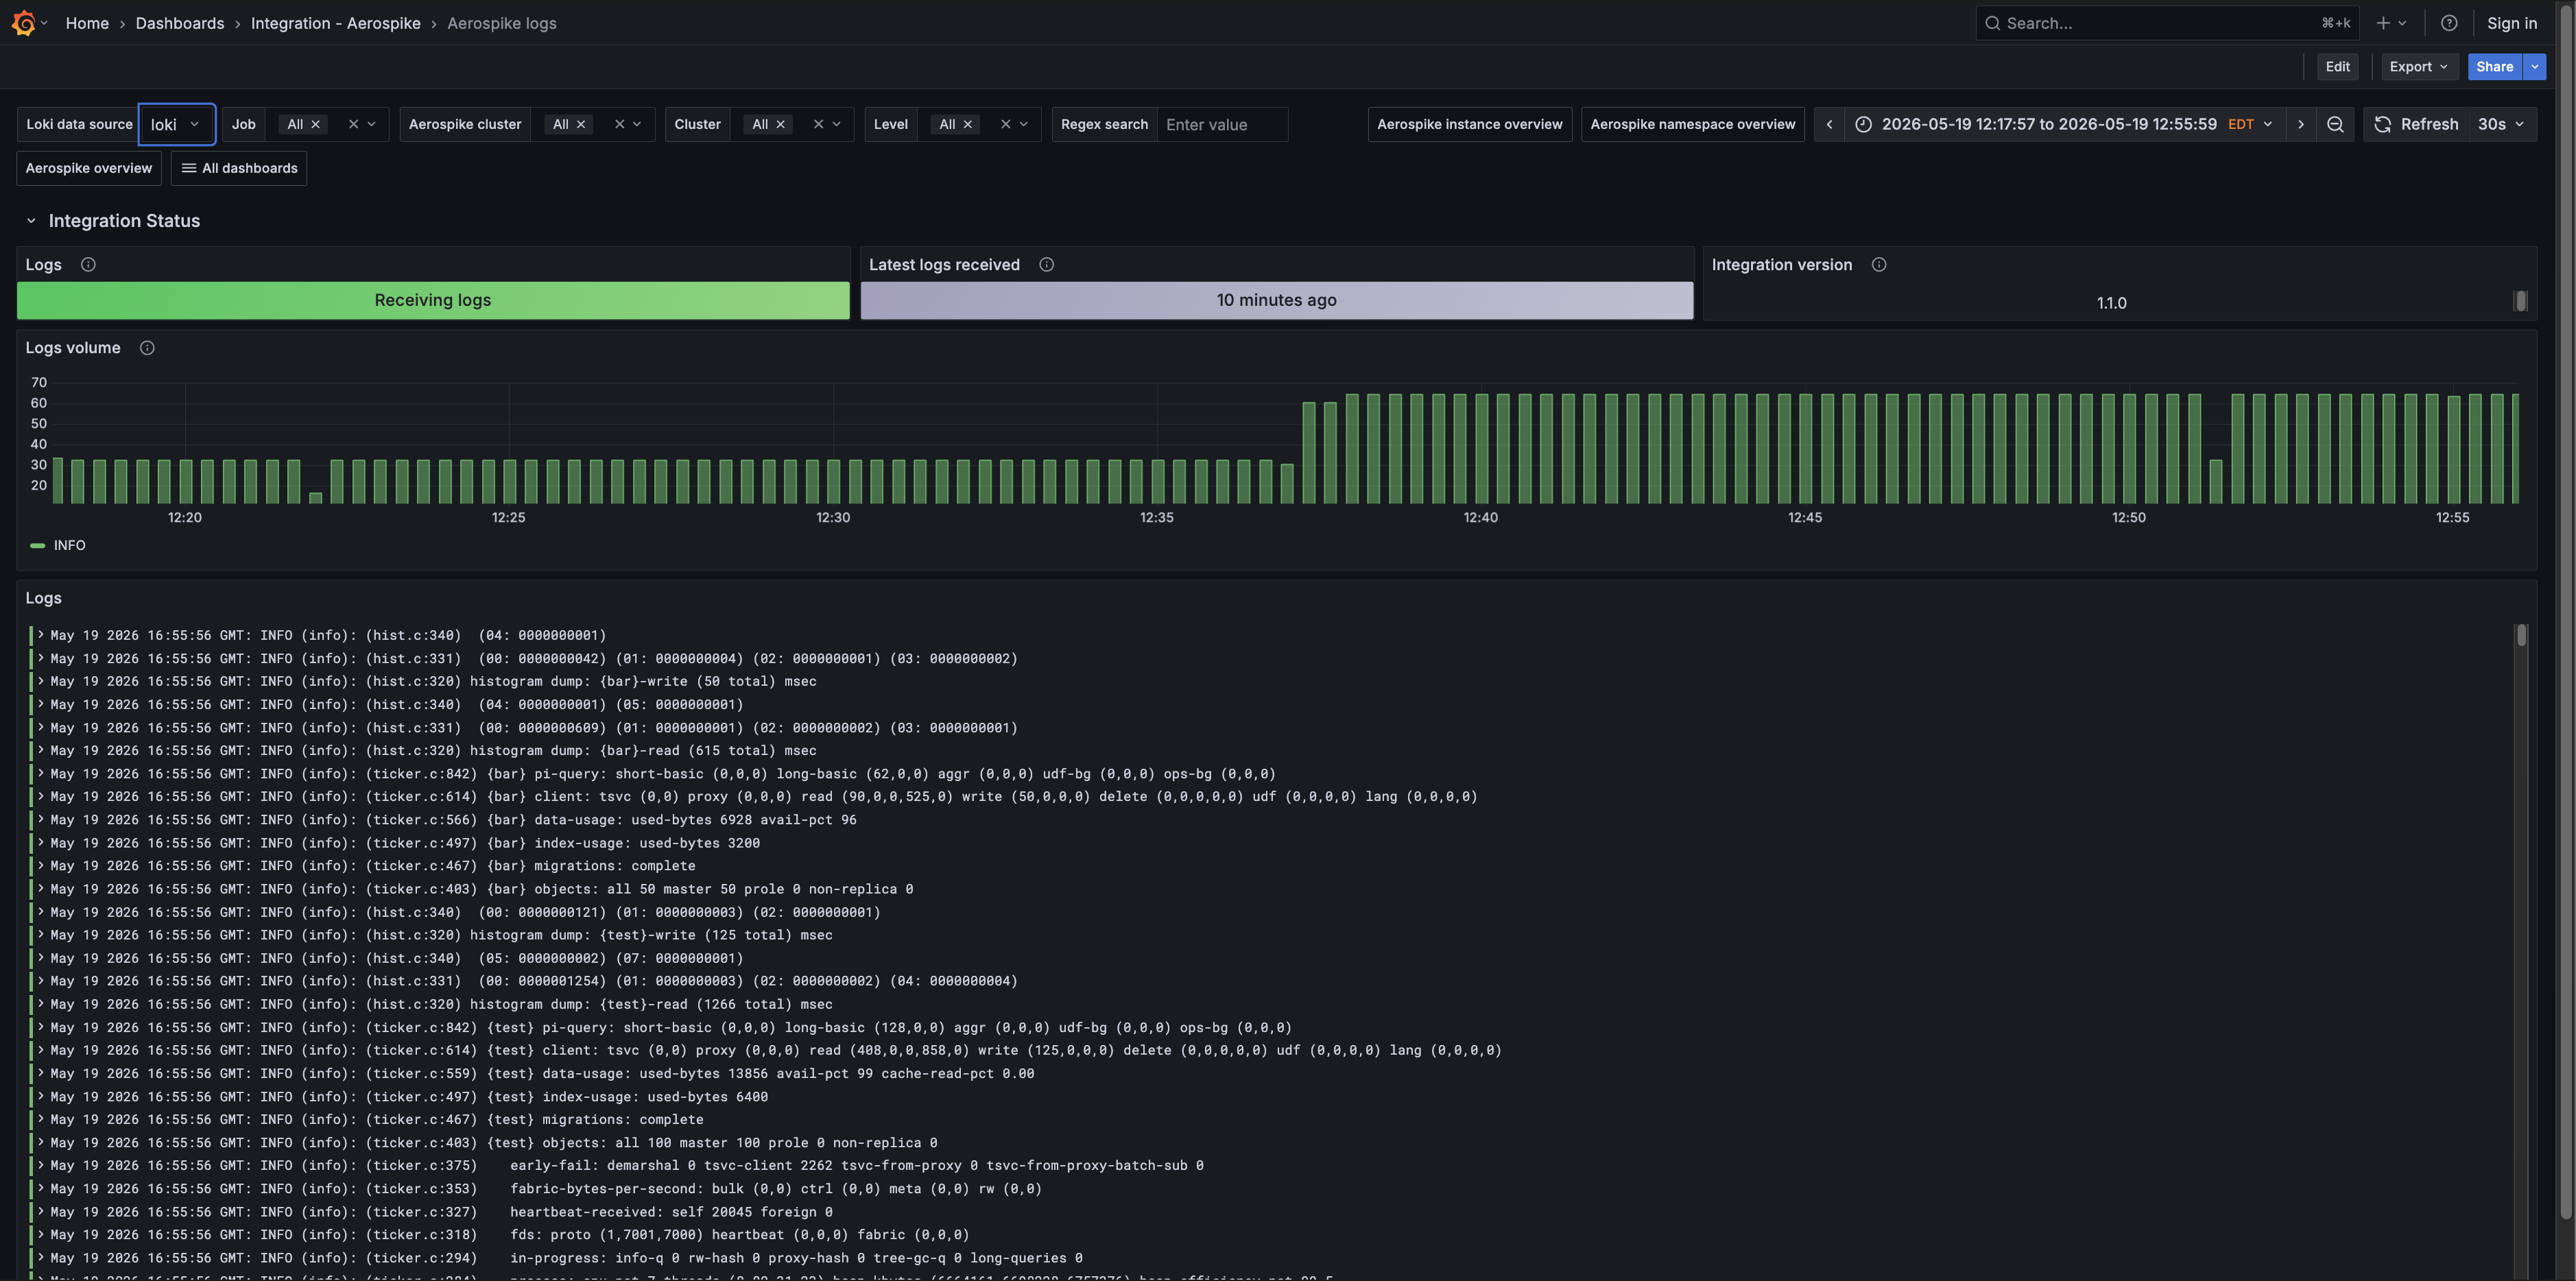Viewport: 2576px width, 1281px height.
Task: Show info for Latest logs received
Action: [x=1046, y=264]
